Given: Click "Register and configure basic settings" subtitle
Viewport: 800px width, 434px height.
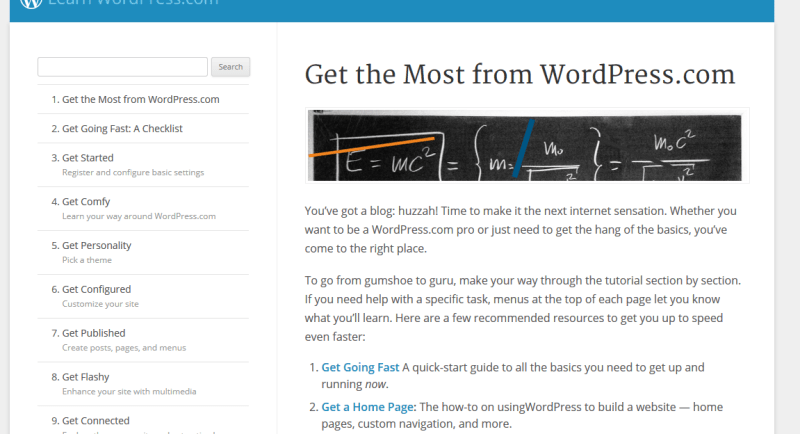Looking at the screenshot, I should [x=133, y=172].
